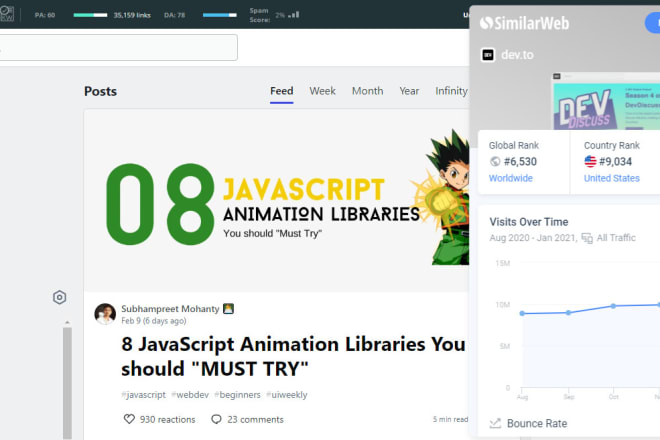
Task: Switch to the Month tab
Action: 367,91
